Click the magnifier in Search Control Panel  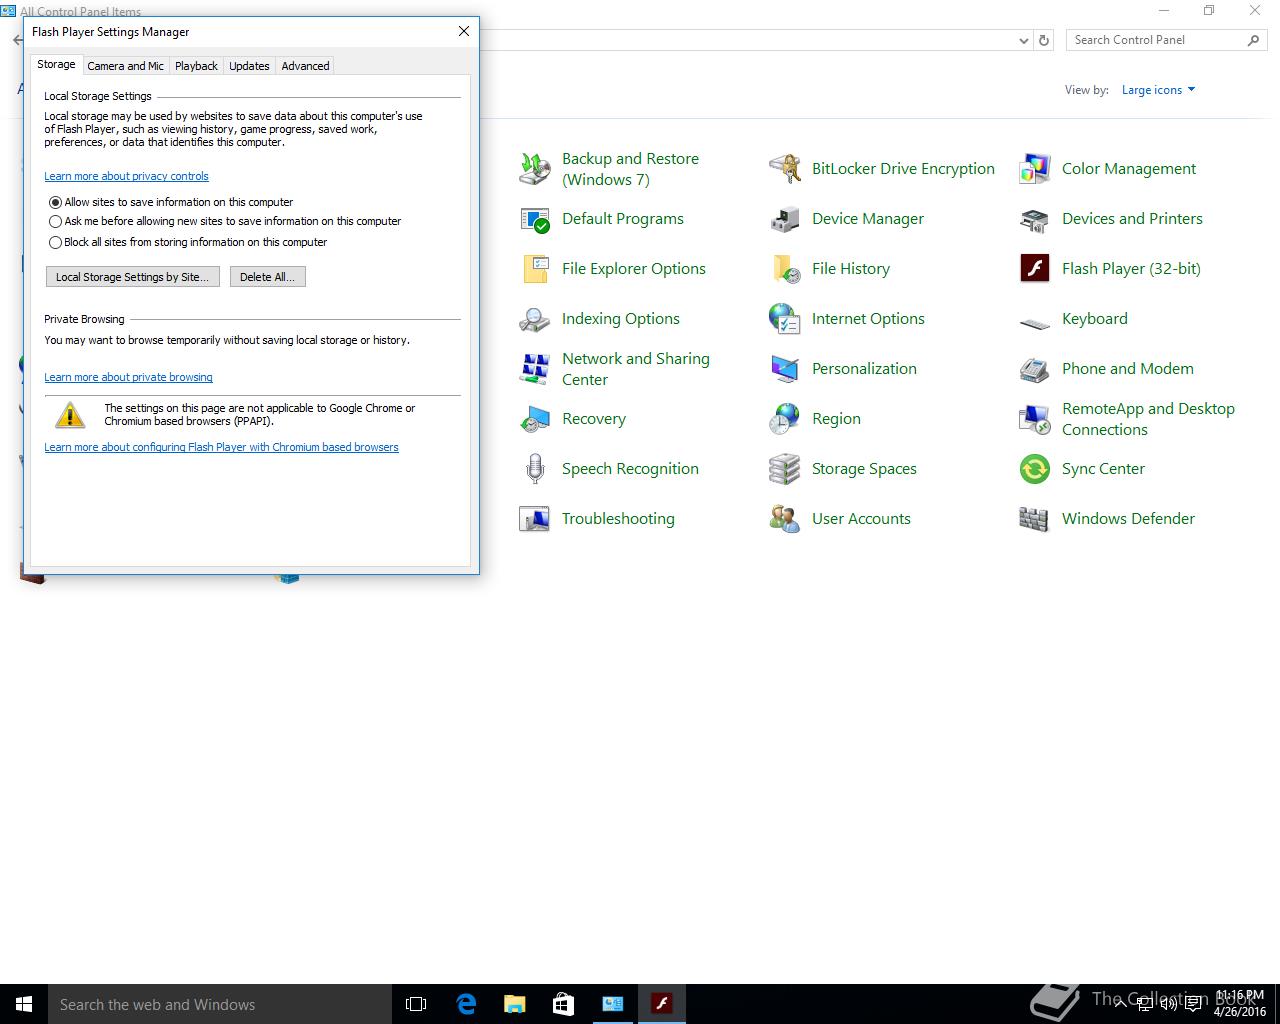tap(1253, 40)
